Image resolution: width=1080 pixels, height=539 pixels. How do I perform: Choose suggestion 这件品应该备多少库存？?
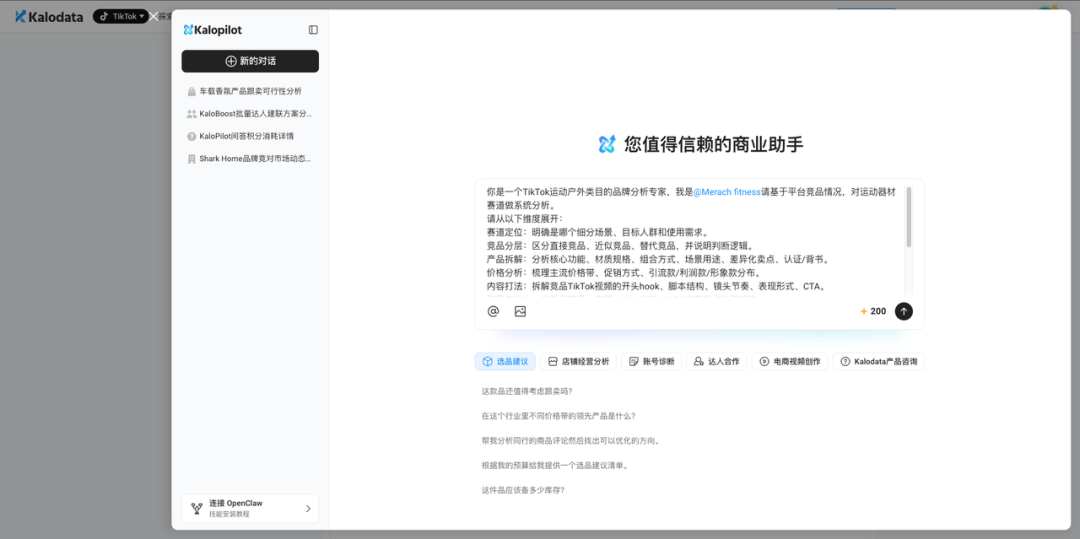point(523,491)
